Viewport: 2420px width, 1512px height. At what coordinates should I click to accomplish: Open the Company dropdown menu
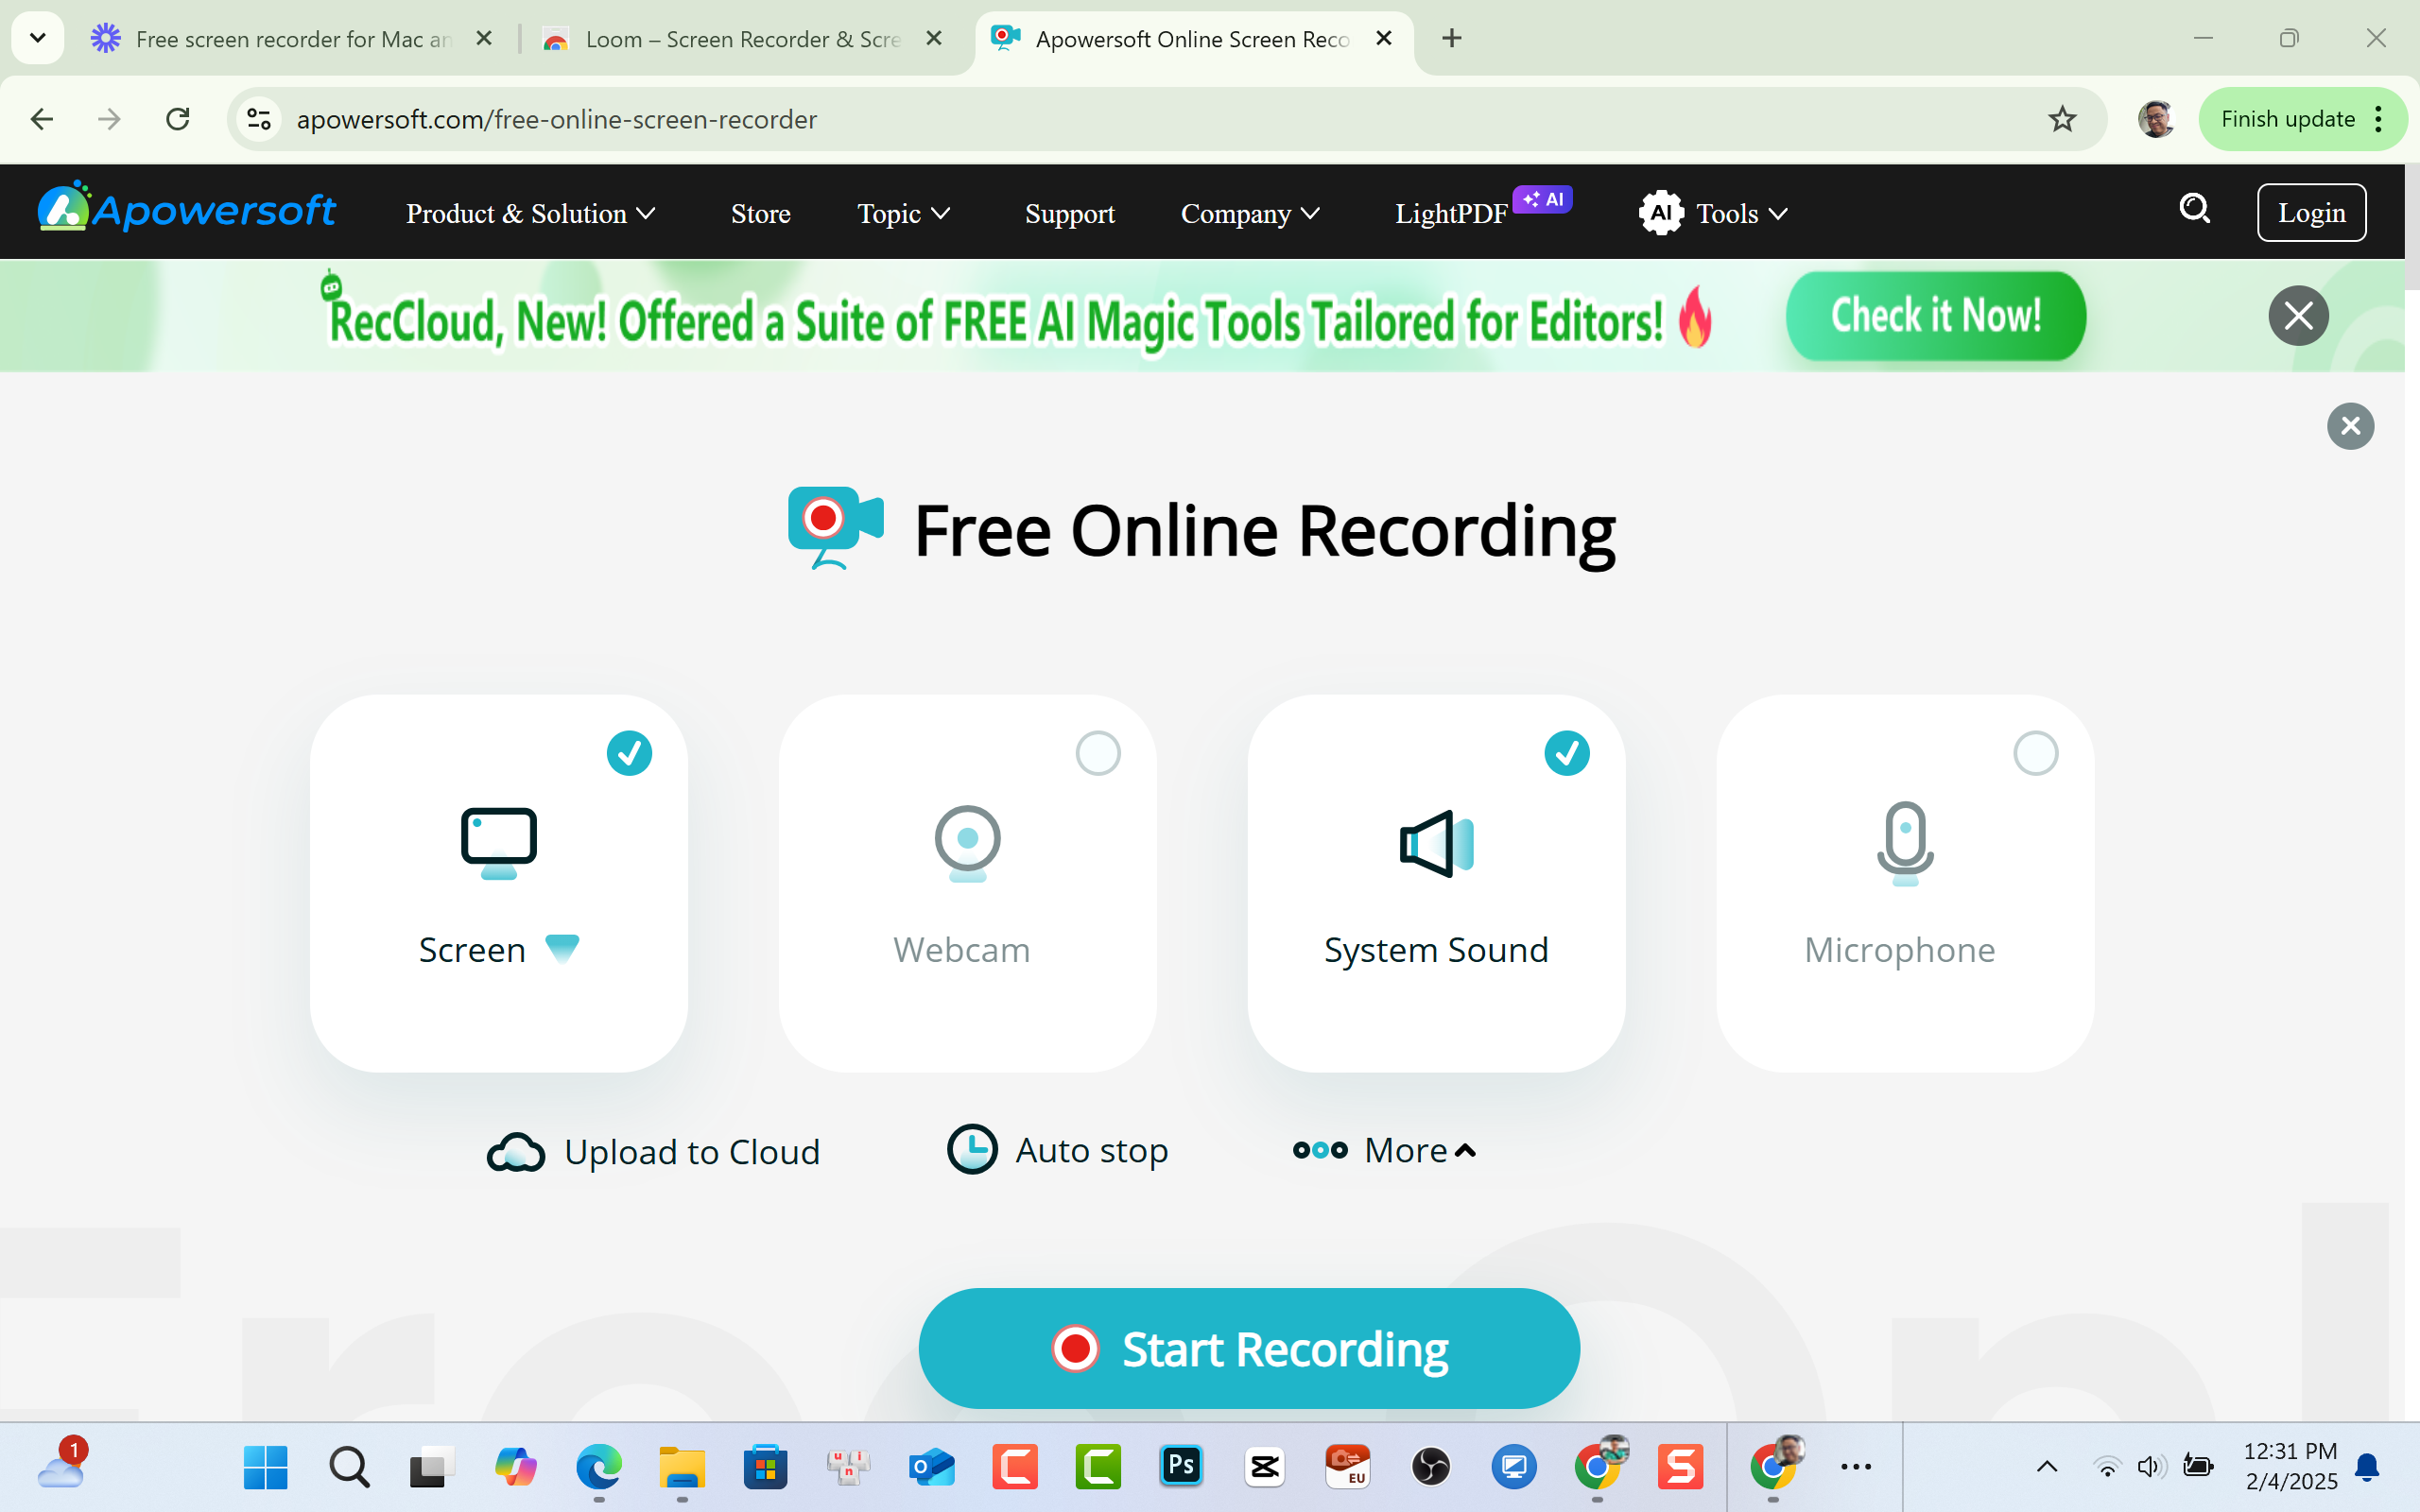click(x=1249, y=212)
